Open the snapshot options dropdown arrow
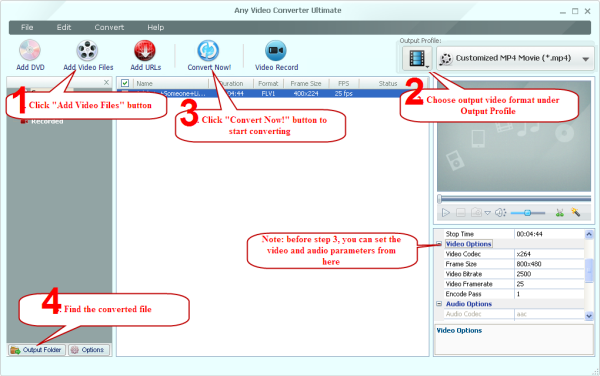The height and width of the screenshot is (376, 600). [x=488, y=213]
